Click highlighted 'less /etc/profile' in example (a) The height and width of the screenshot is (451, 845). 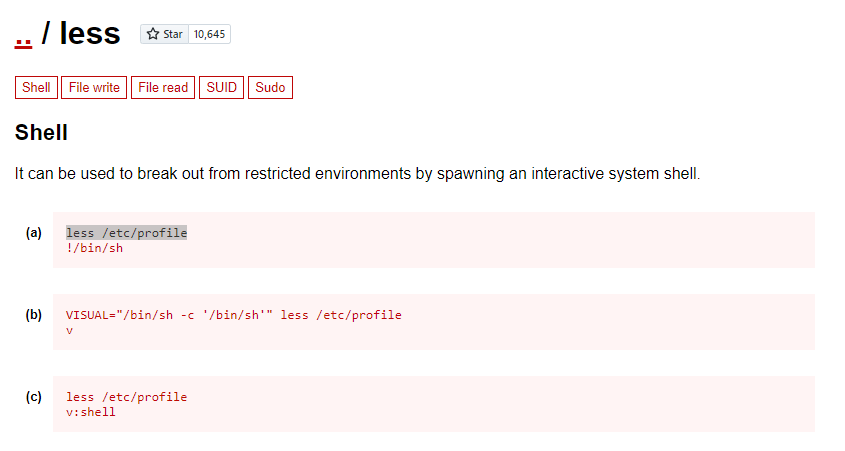click(x=127, y=233)
